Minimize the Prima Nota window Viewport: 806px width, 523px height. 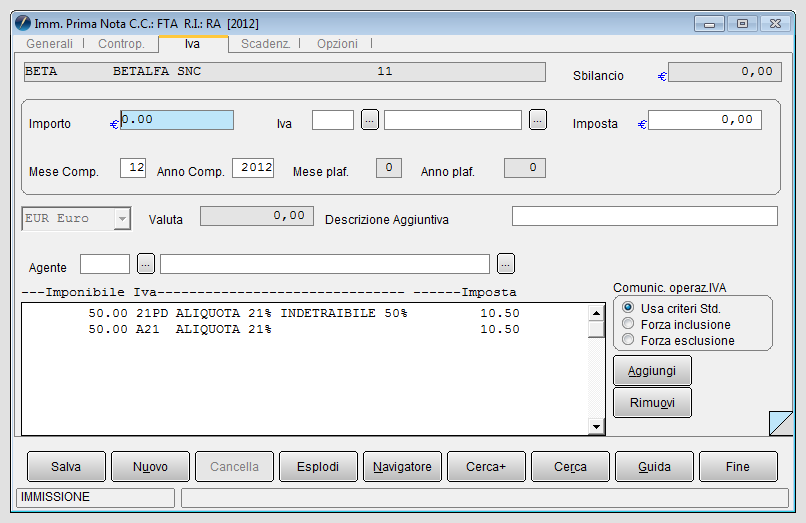709,24
